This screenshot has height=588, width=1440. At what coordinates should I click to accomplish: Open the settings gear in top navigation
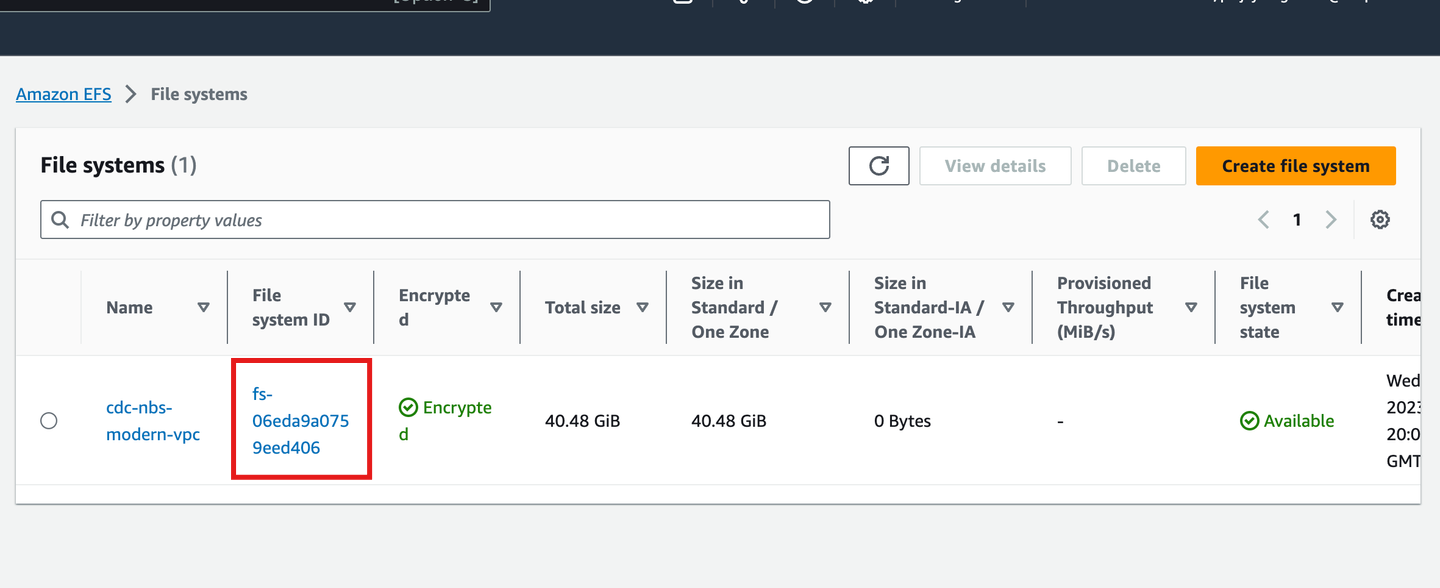point(864,2)
